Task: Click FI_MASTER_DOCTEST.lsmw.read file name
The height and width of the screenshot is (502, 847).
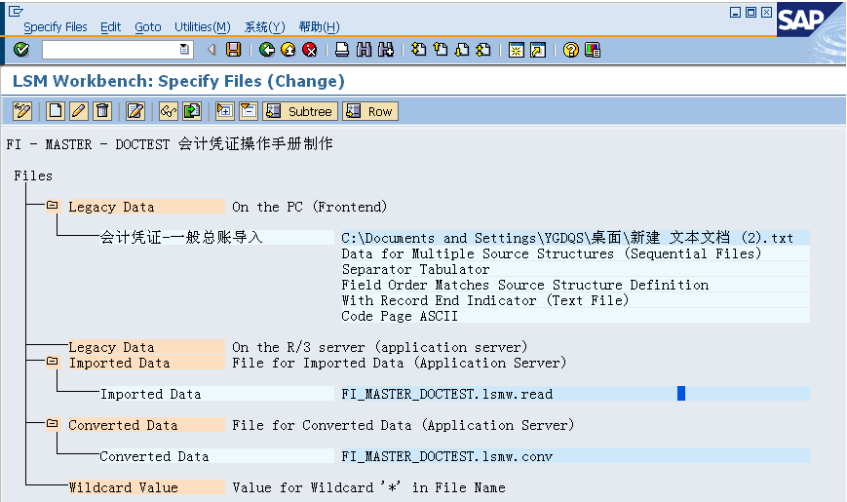Action: pyautogui.click(x=447, y=394)
